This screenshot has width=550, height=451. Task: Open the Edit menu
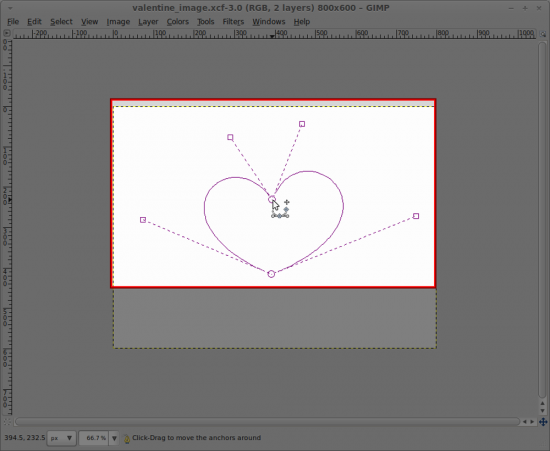click(x=34, y=22)
